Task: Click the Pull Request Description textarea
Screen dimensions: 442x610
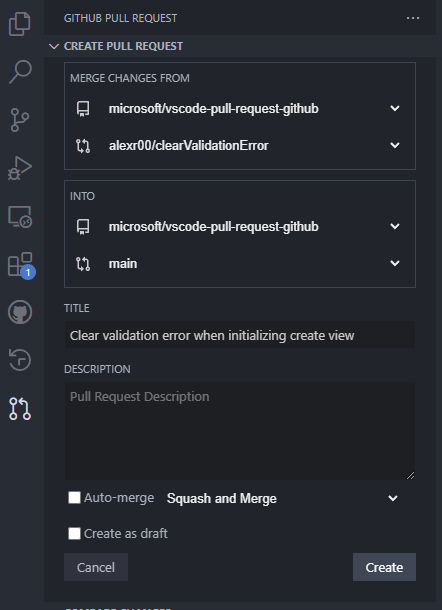Action: 240,431
